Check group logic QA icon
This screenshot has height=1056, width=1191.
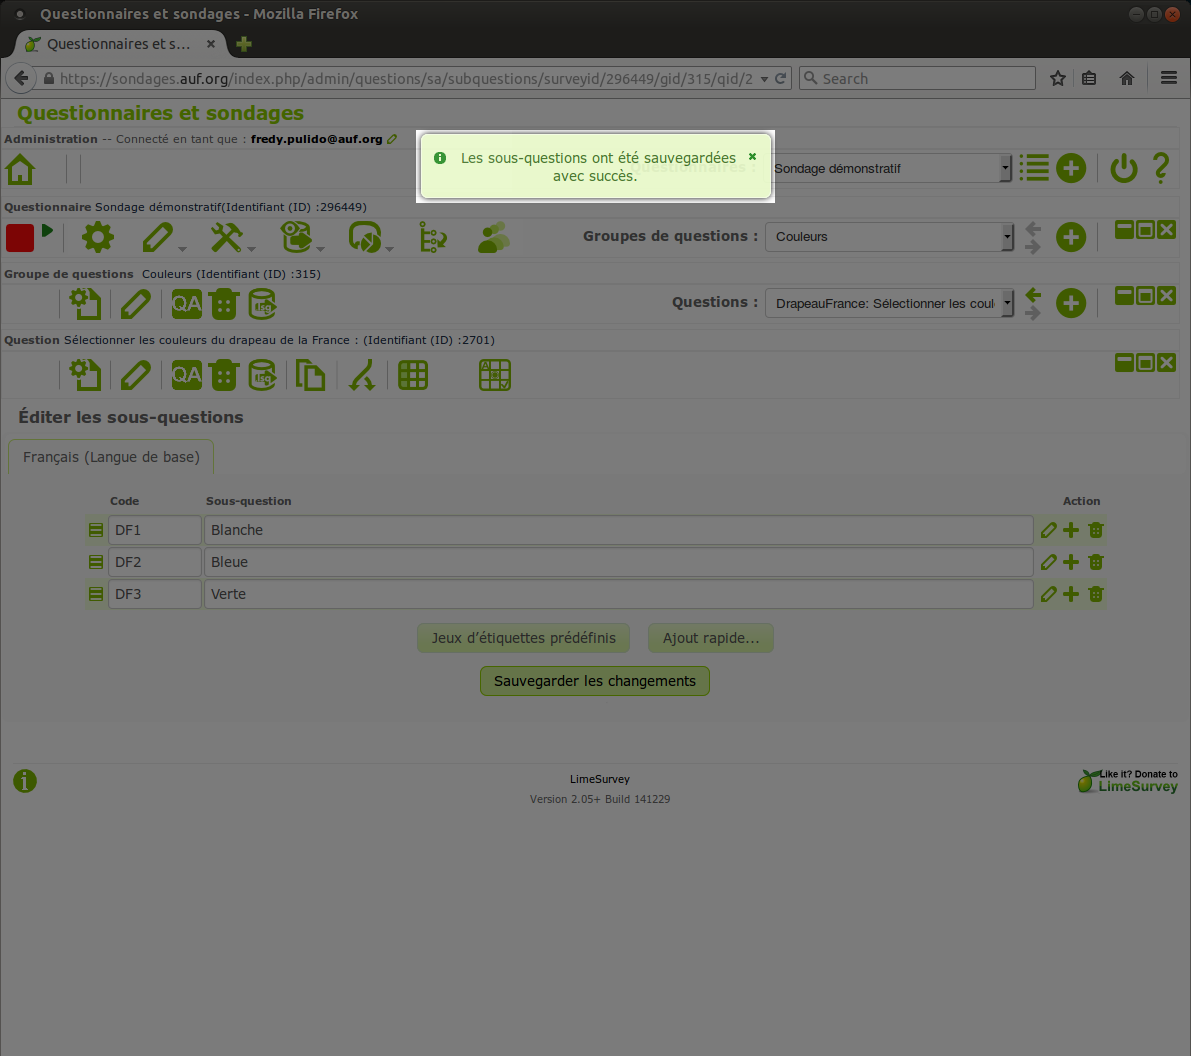click(186, 304)
